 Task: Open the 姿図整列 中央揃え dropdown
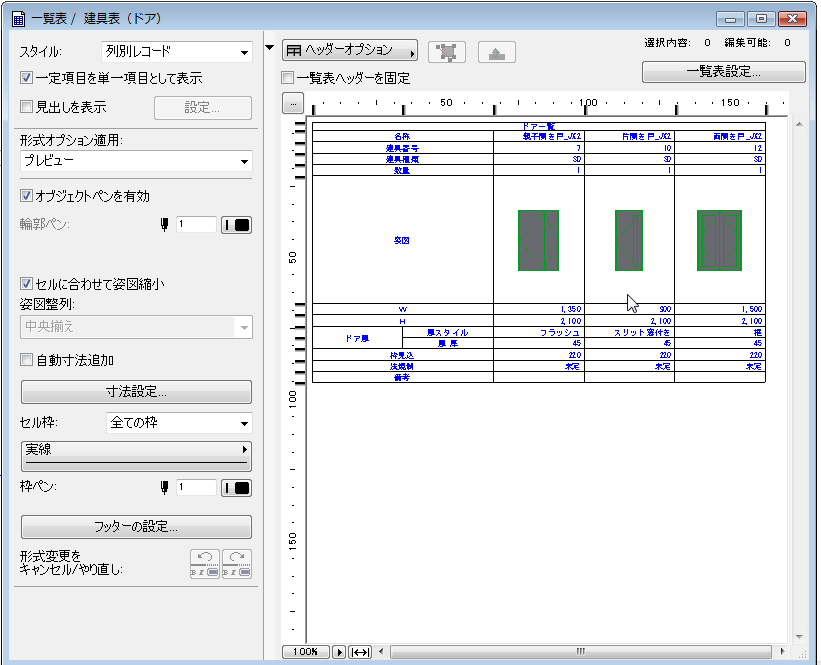[x=136, y=327]
